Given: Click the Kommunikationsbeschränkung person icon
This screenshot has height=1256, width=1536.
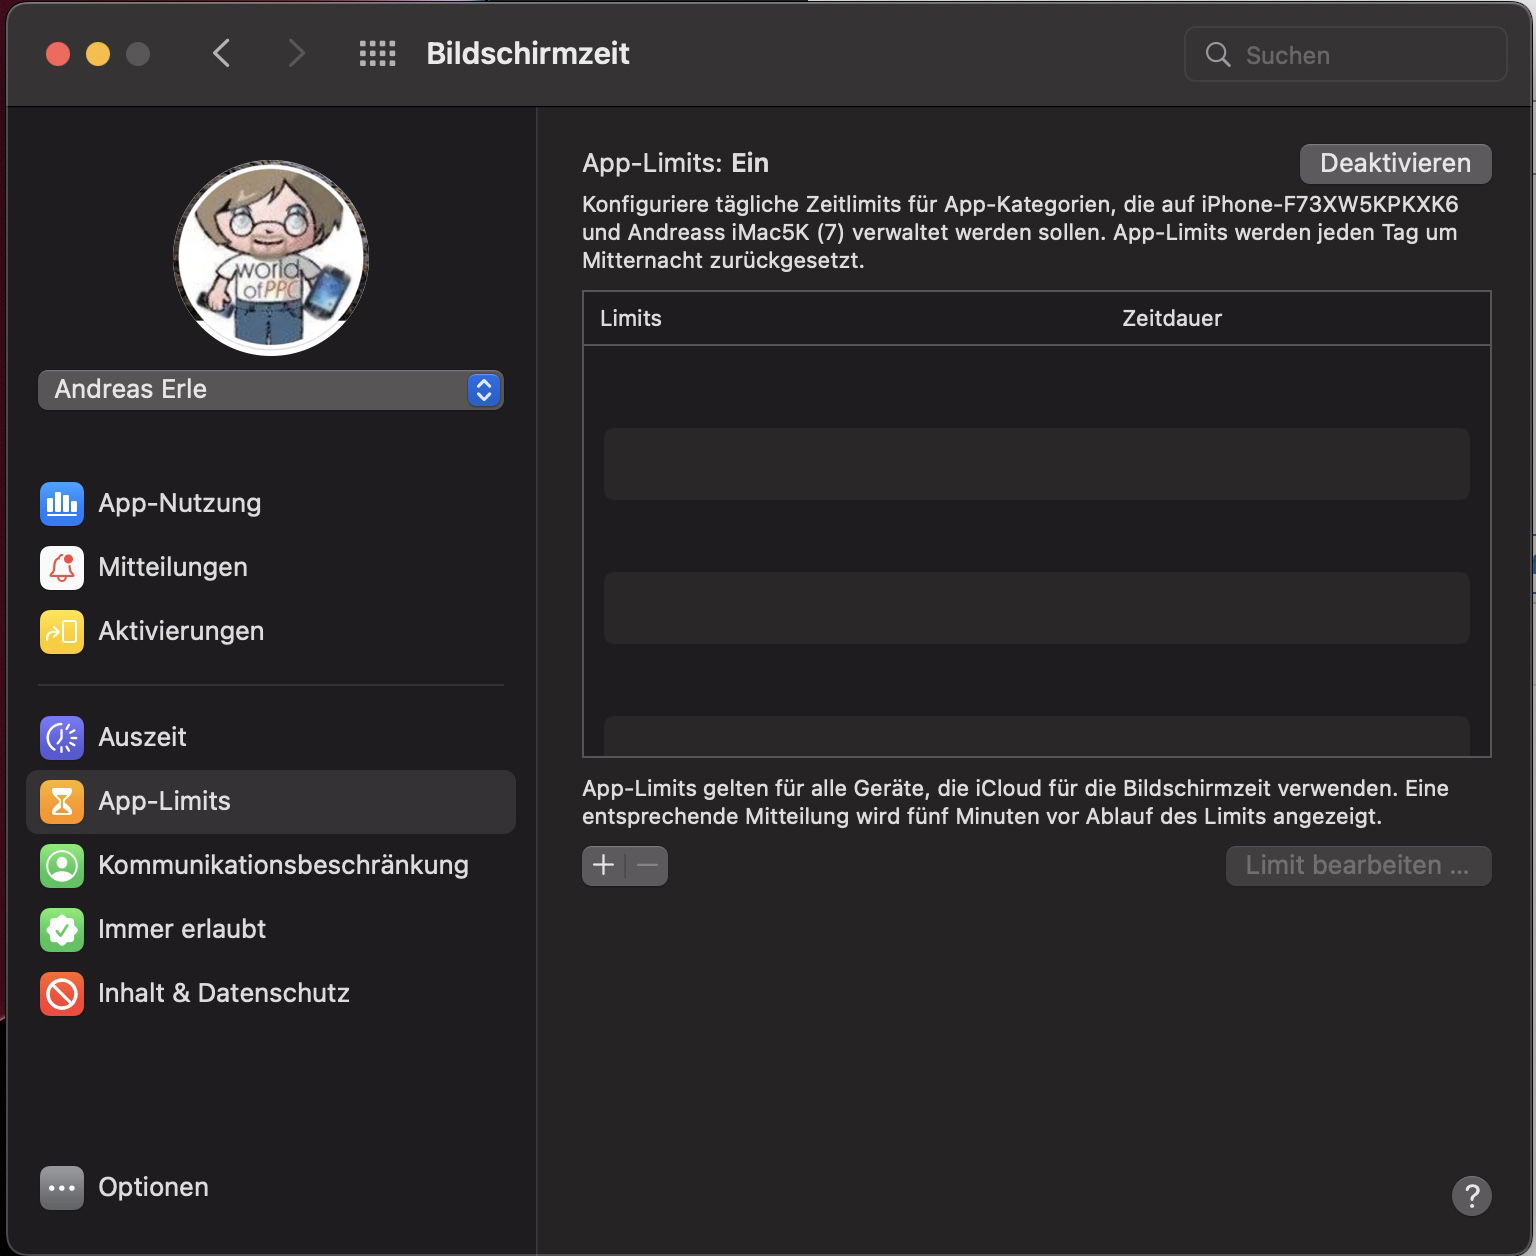Looking at the screenshot, I should point(62,865).
